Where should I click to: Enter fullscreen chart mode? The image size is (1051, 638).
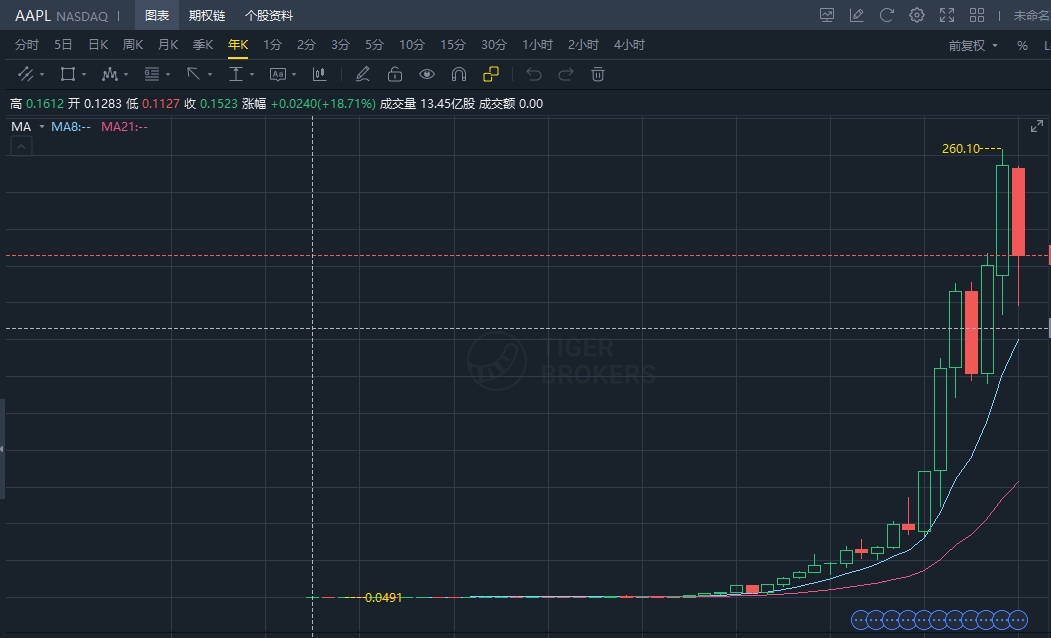(x=947, y=15)
